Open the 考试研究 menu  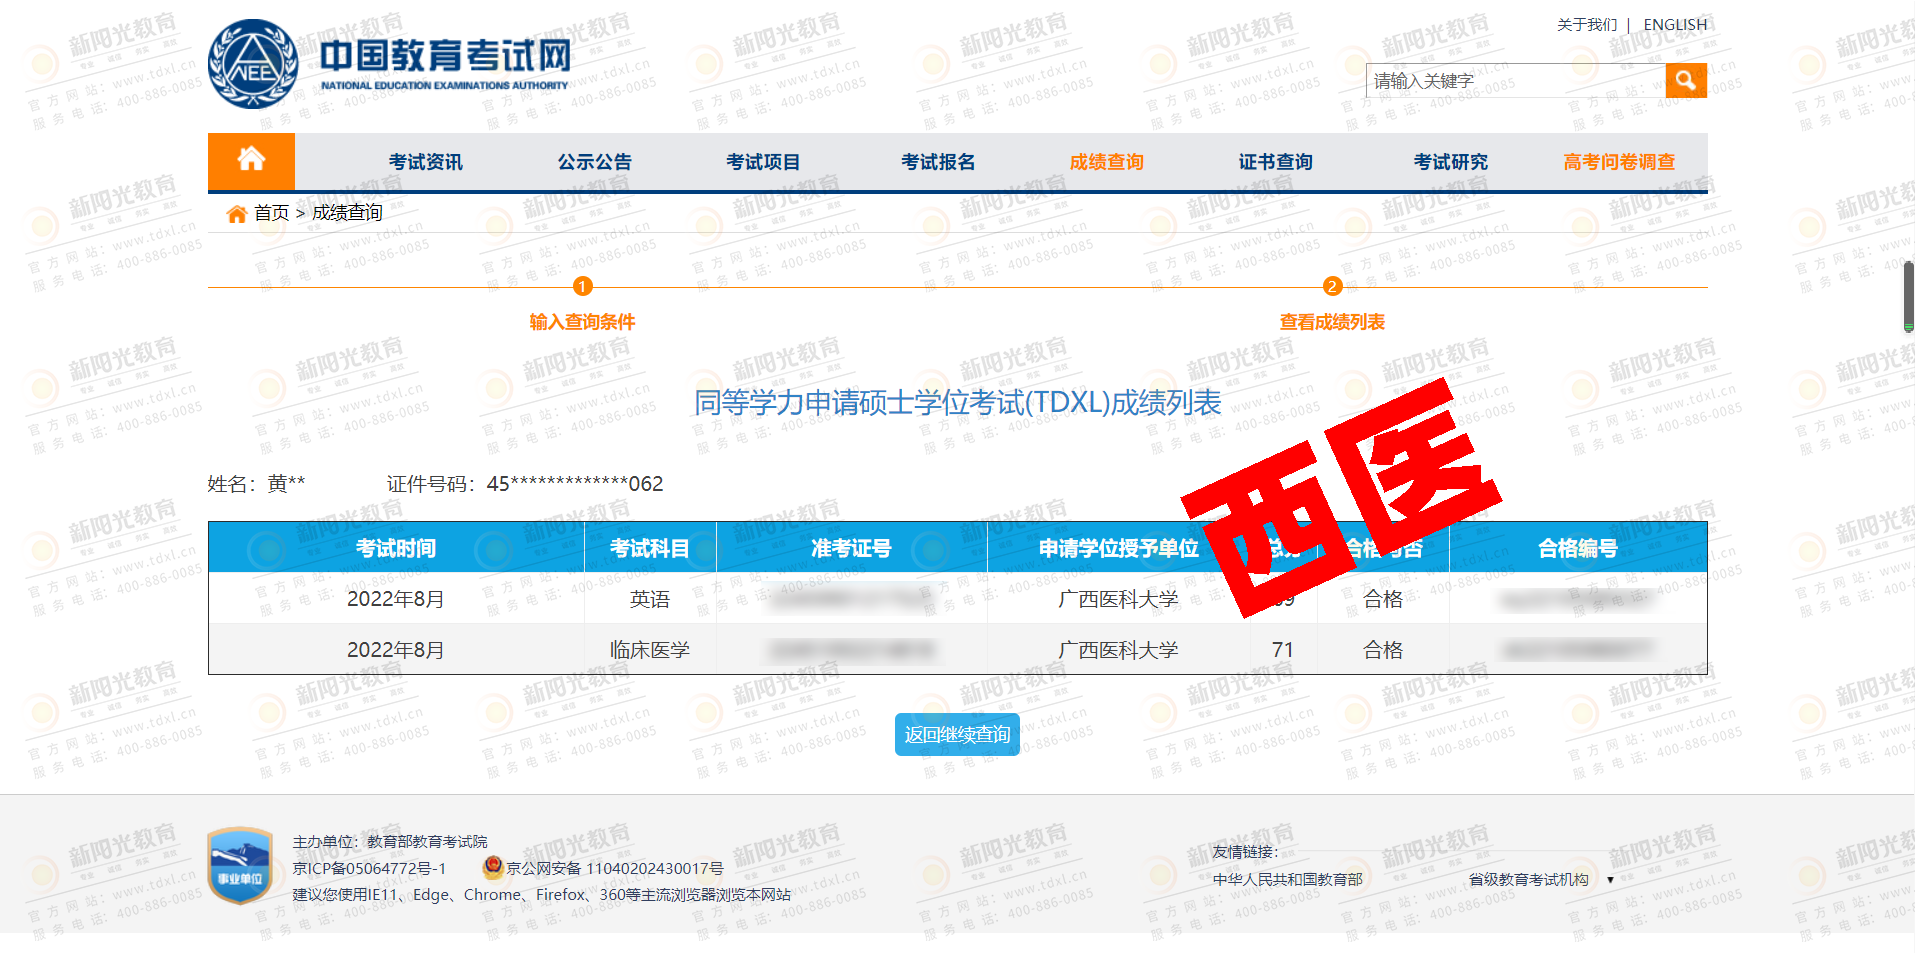pyautogui.click(x=1451, y=162)
